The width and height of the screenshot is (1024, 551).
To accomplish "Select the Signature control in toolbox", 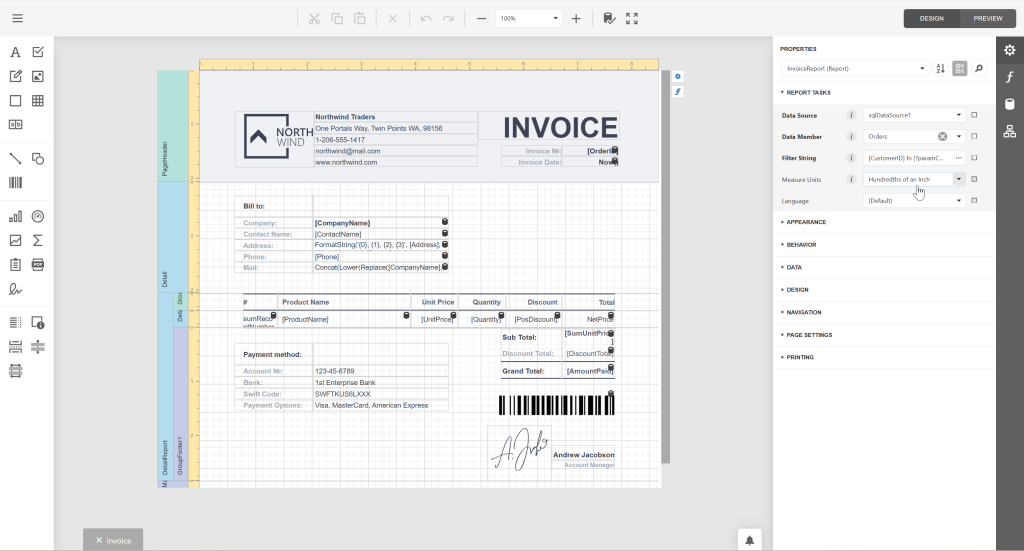I will pyautogui.click(x=16, y=289).
